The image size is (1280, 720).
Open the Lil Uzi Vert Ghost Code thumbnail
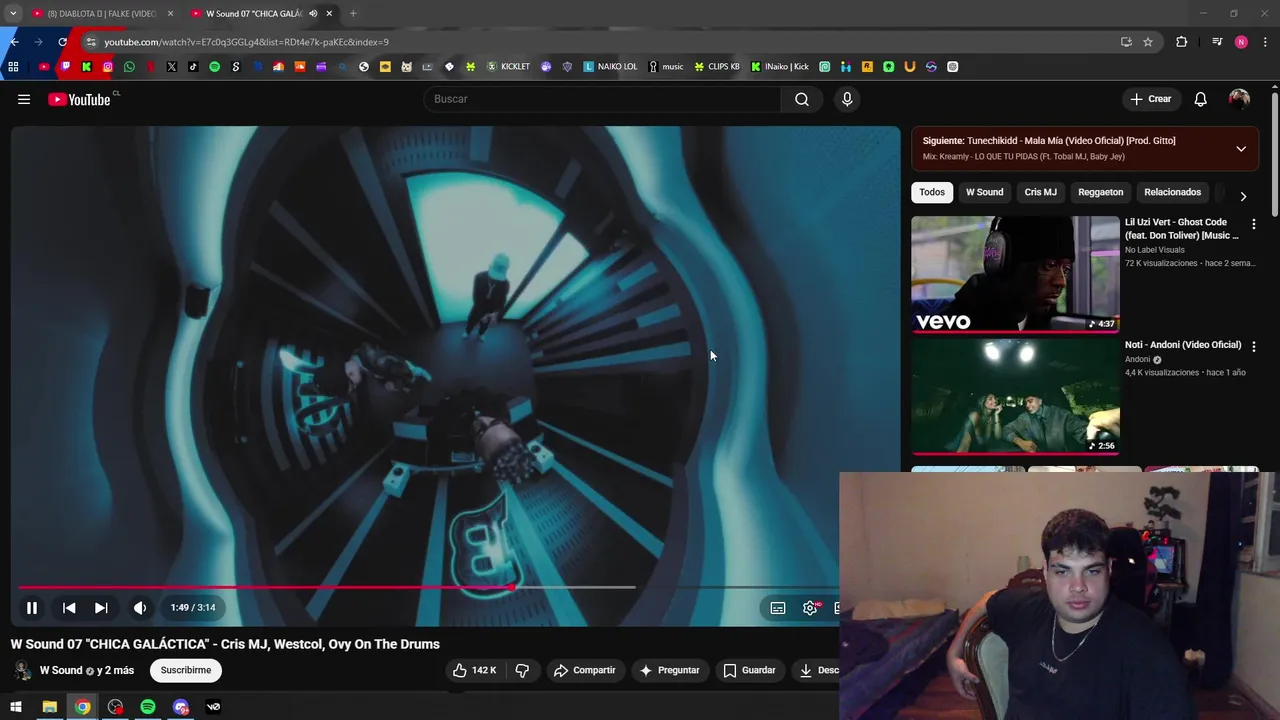tap(1015, 274)
